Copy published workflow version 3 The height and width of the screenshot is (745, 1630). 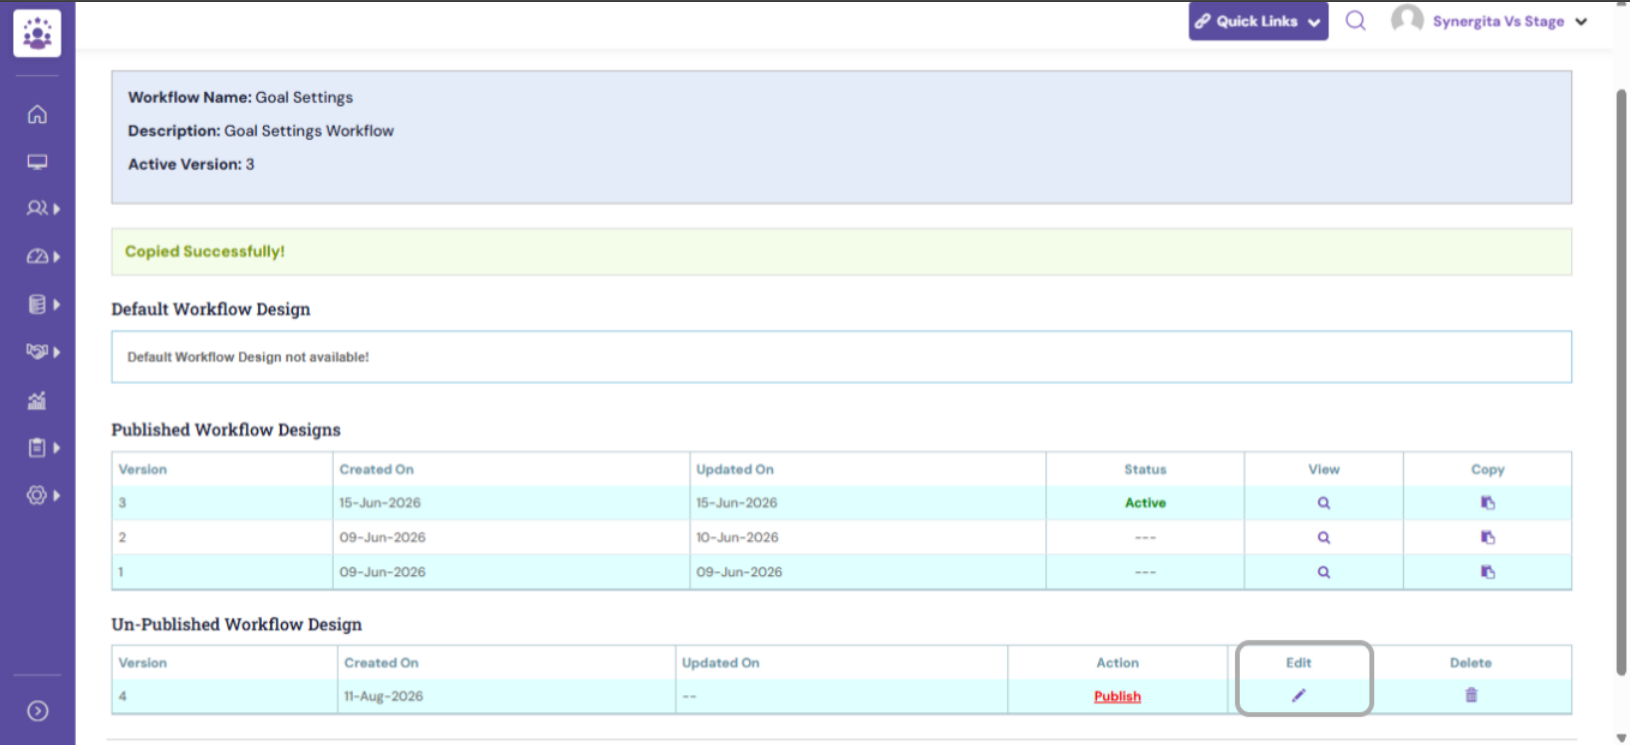coord(1488,503)
